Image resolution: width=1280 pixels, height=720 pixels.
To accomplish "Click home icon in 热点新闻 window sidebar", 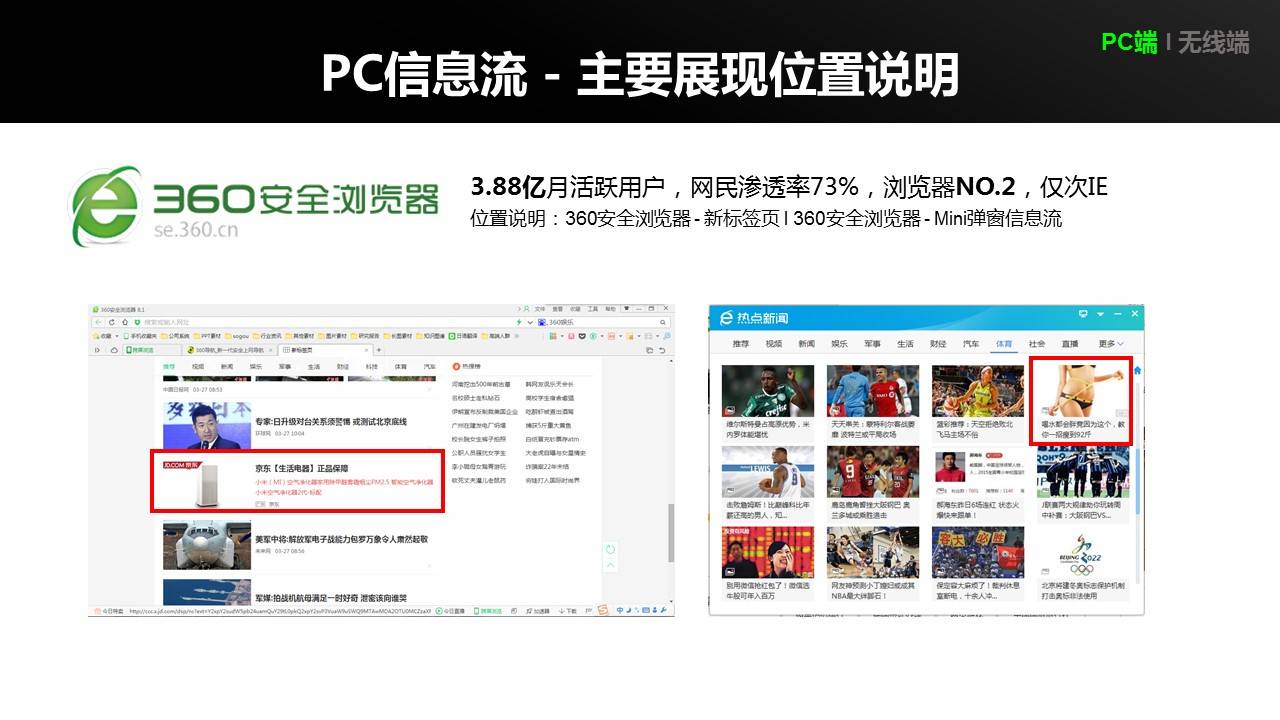I will [1137, 372].
